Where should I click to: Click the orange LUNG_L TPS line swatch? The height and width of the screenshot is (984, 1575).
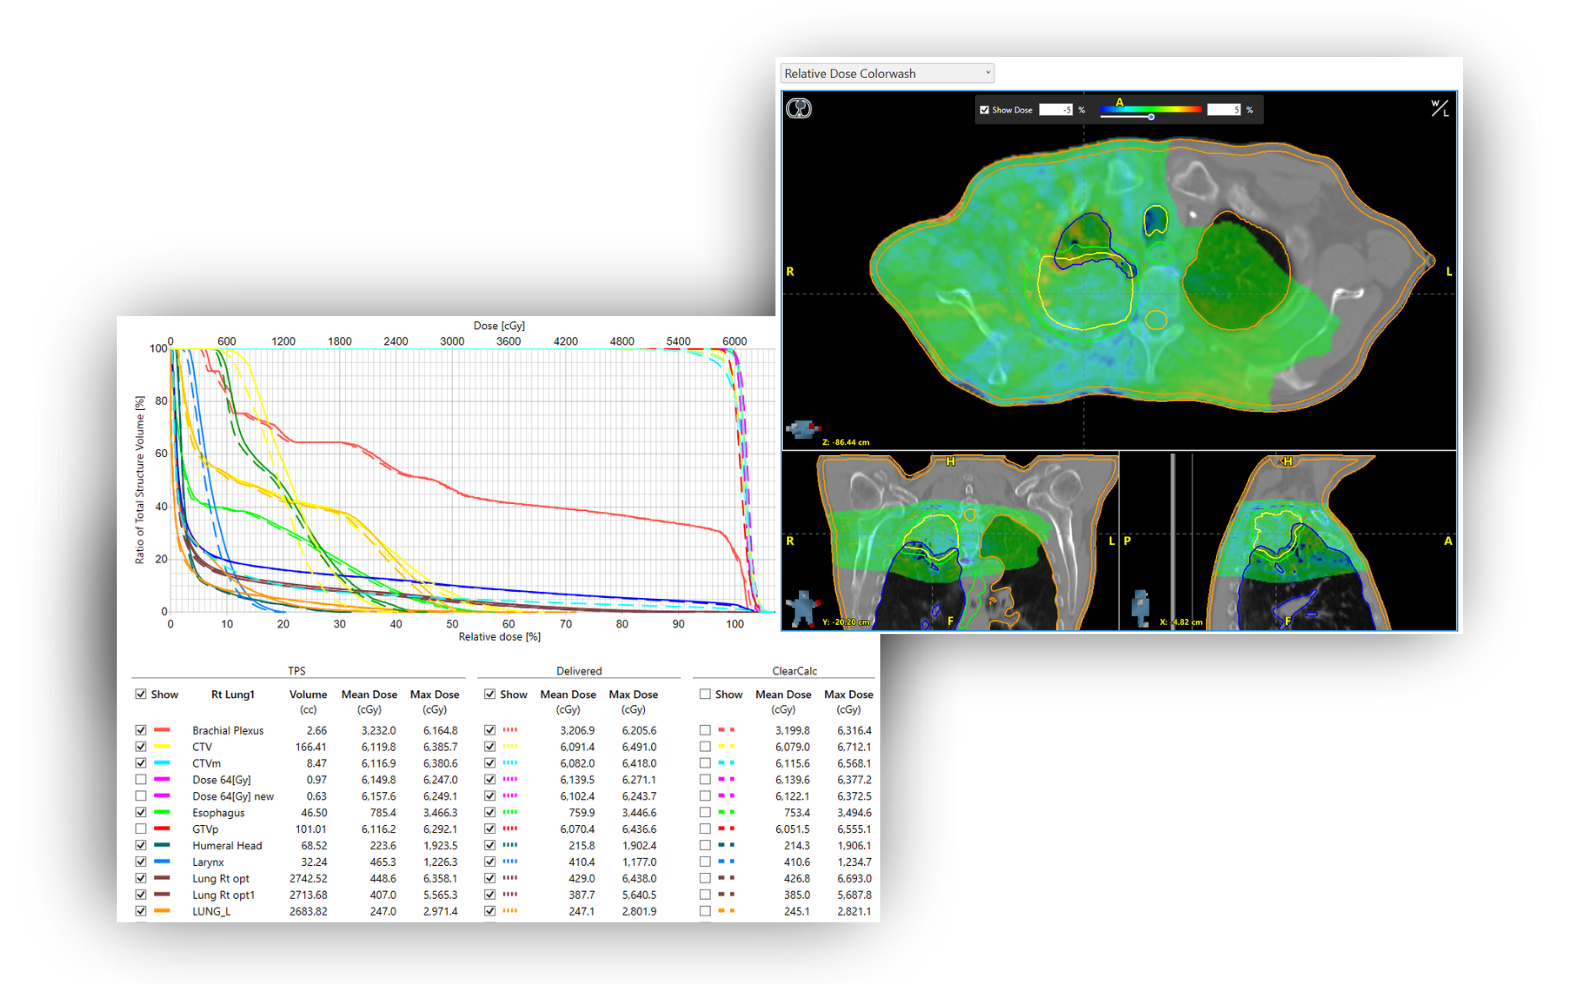tap(162, 911)
